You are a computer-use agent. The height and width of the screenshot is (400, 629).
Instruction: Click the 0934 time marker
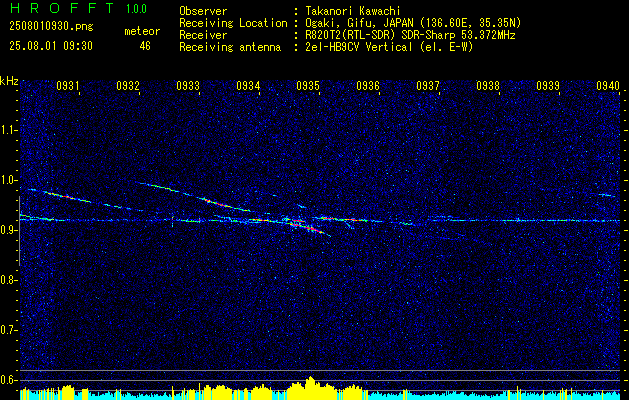click(248, 85)
